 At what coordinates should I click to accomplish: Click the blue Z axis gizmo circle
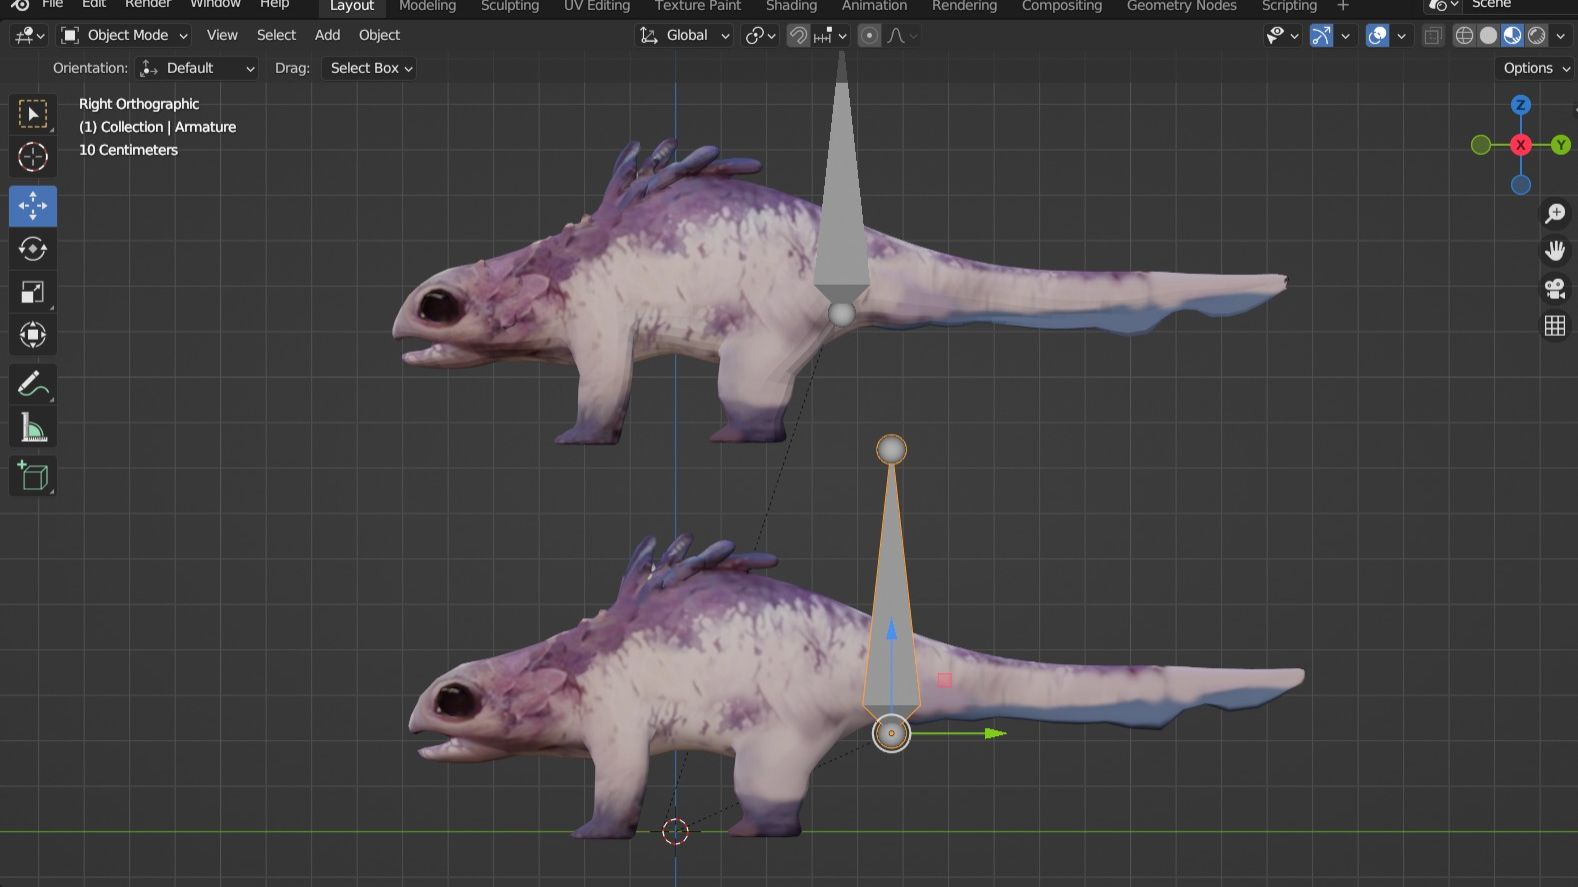pyautogui.click(x=1520, y=105)
